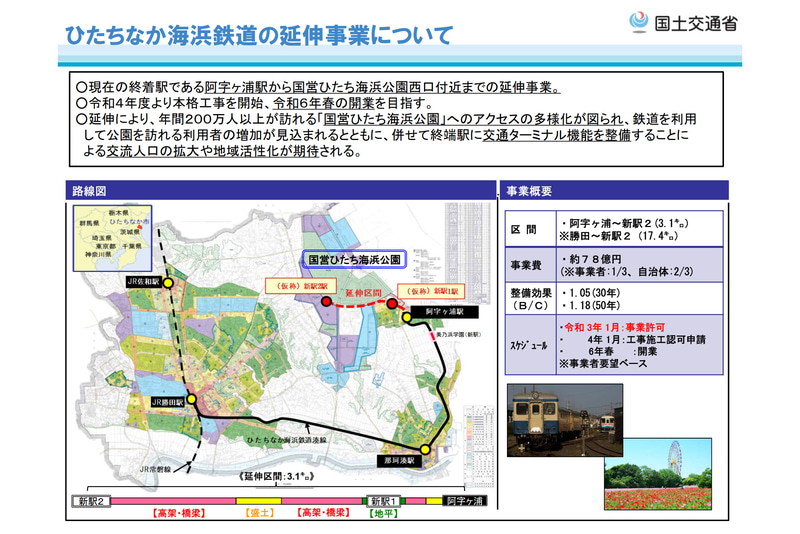Click the 約78億円 cost text
Viewport: 800px width, 534px height.
592,259
